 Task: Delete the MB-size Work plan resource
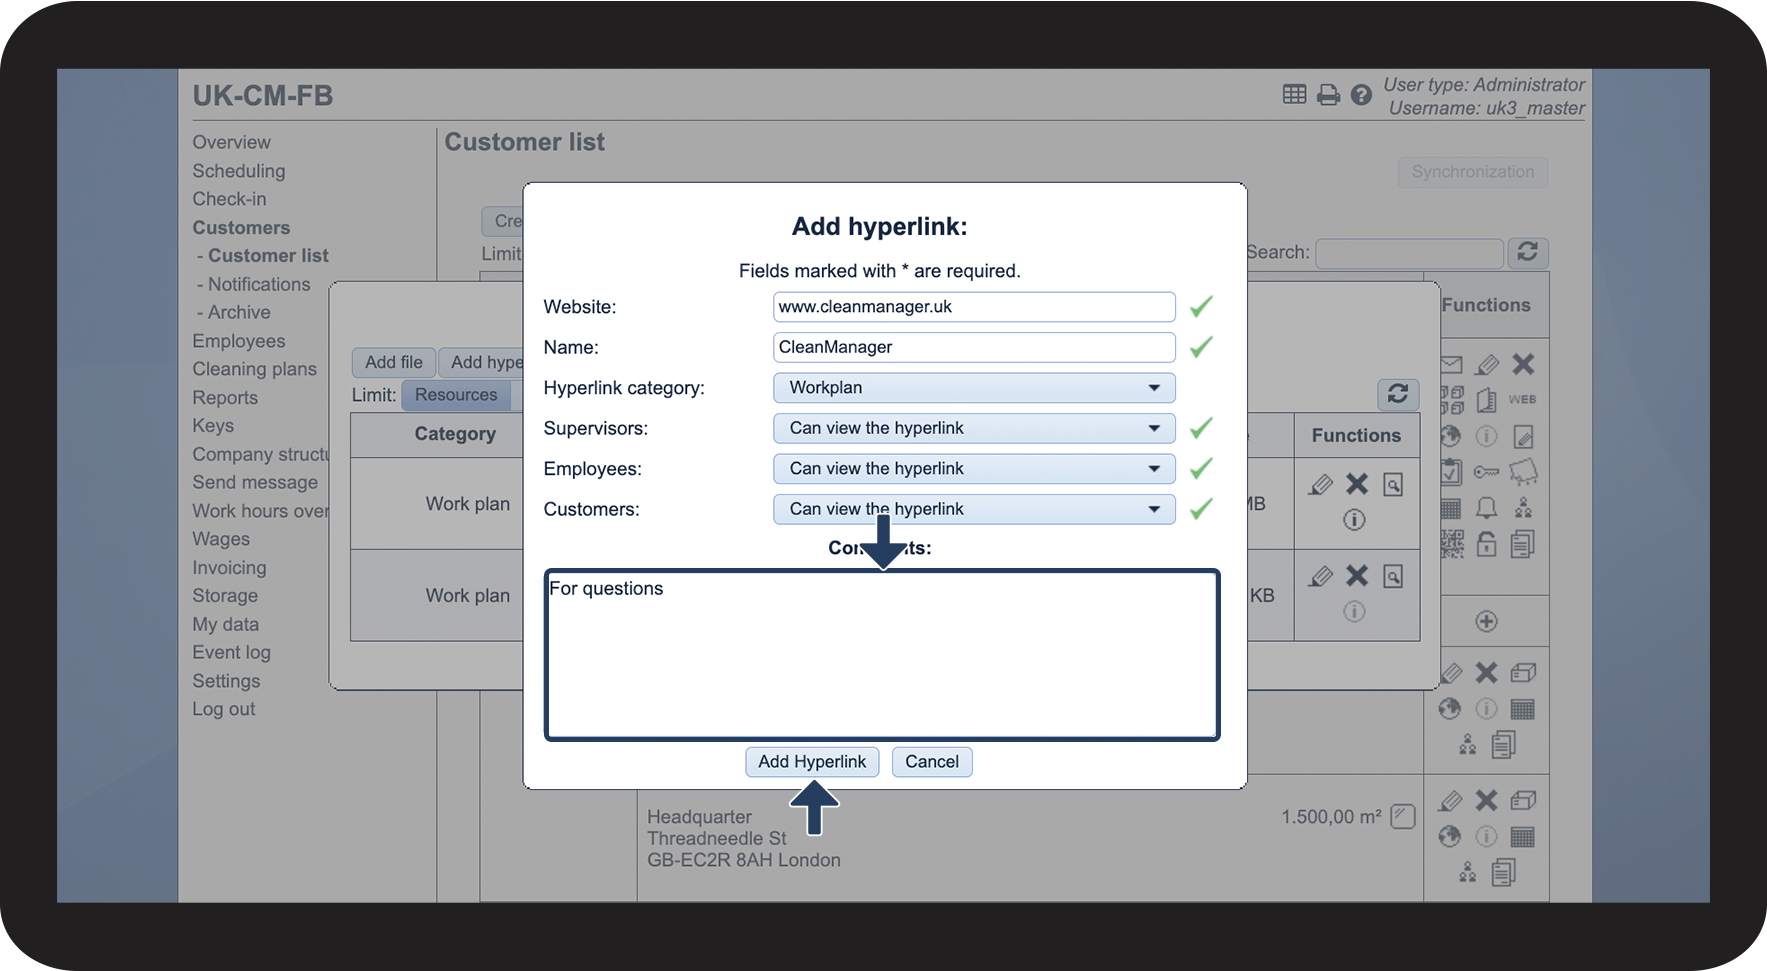pyautogui.click(x=1357, y=484)
